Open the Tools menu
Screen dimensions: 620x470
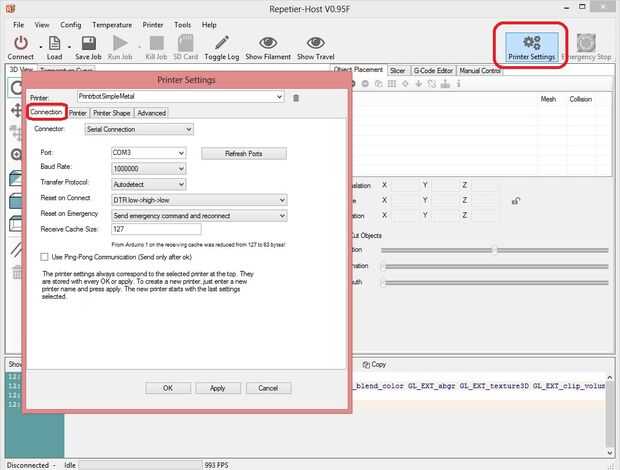[182, 25]
